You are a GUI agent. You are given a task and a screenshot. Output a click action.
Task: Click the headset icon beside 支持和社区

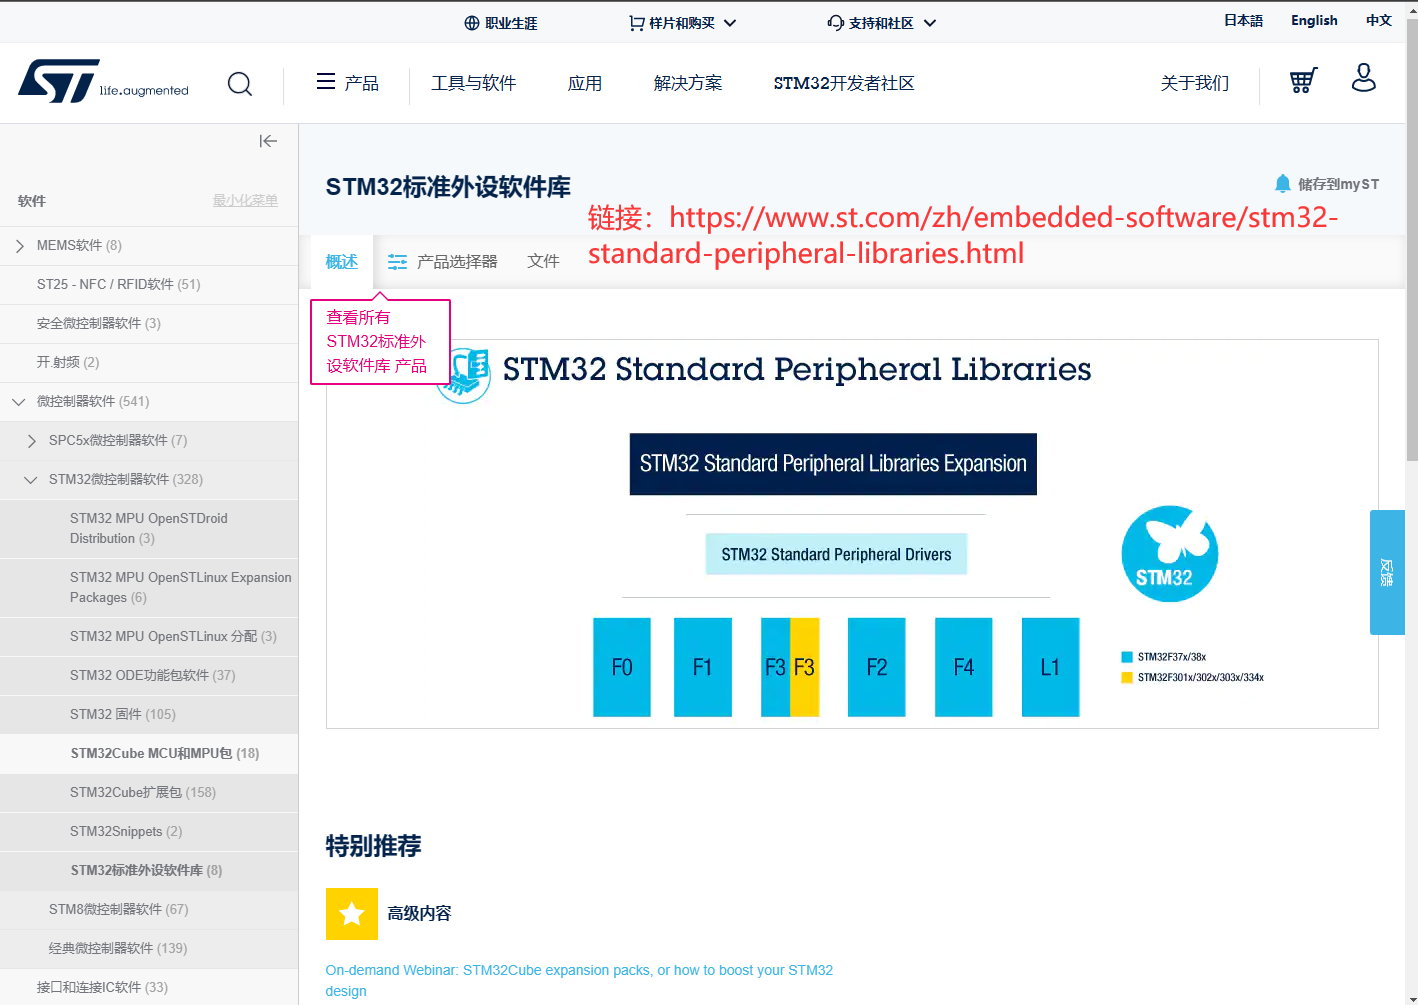[836, 23]
